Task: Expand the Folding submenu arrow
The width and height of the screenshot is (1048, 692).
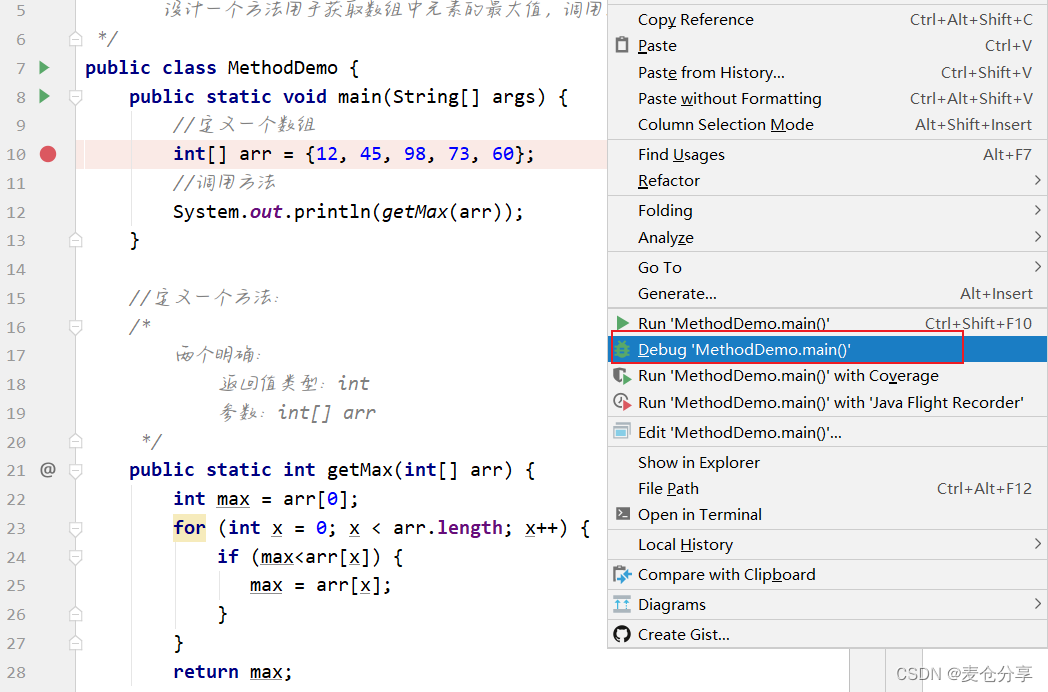Action: [1037, 210]
